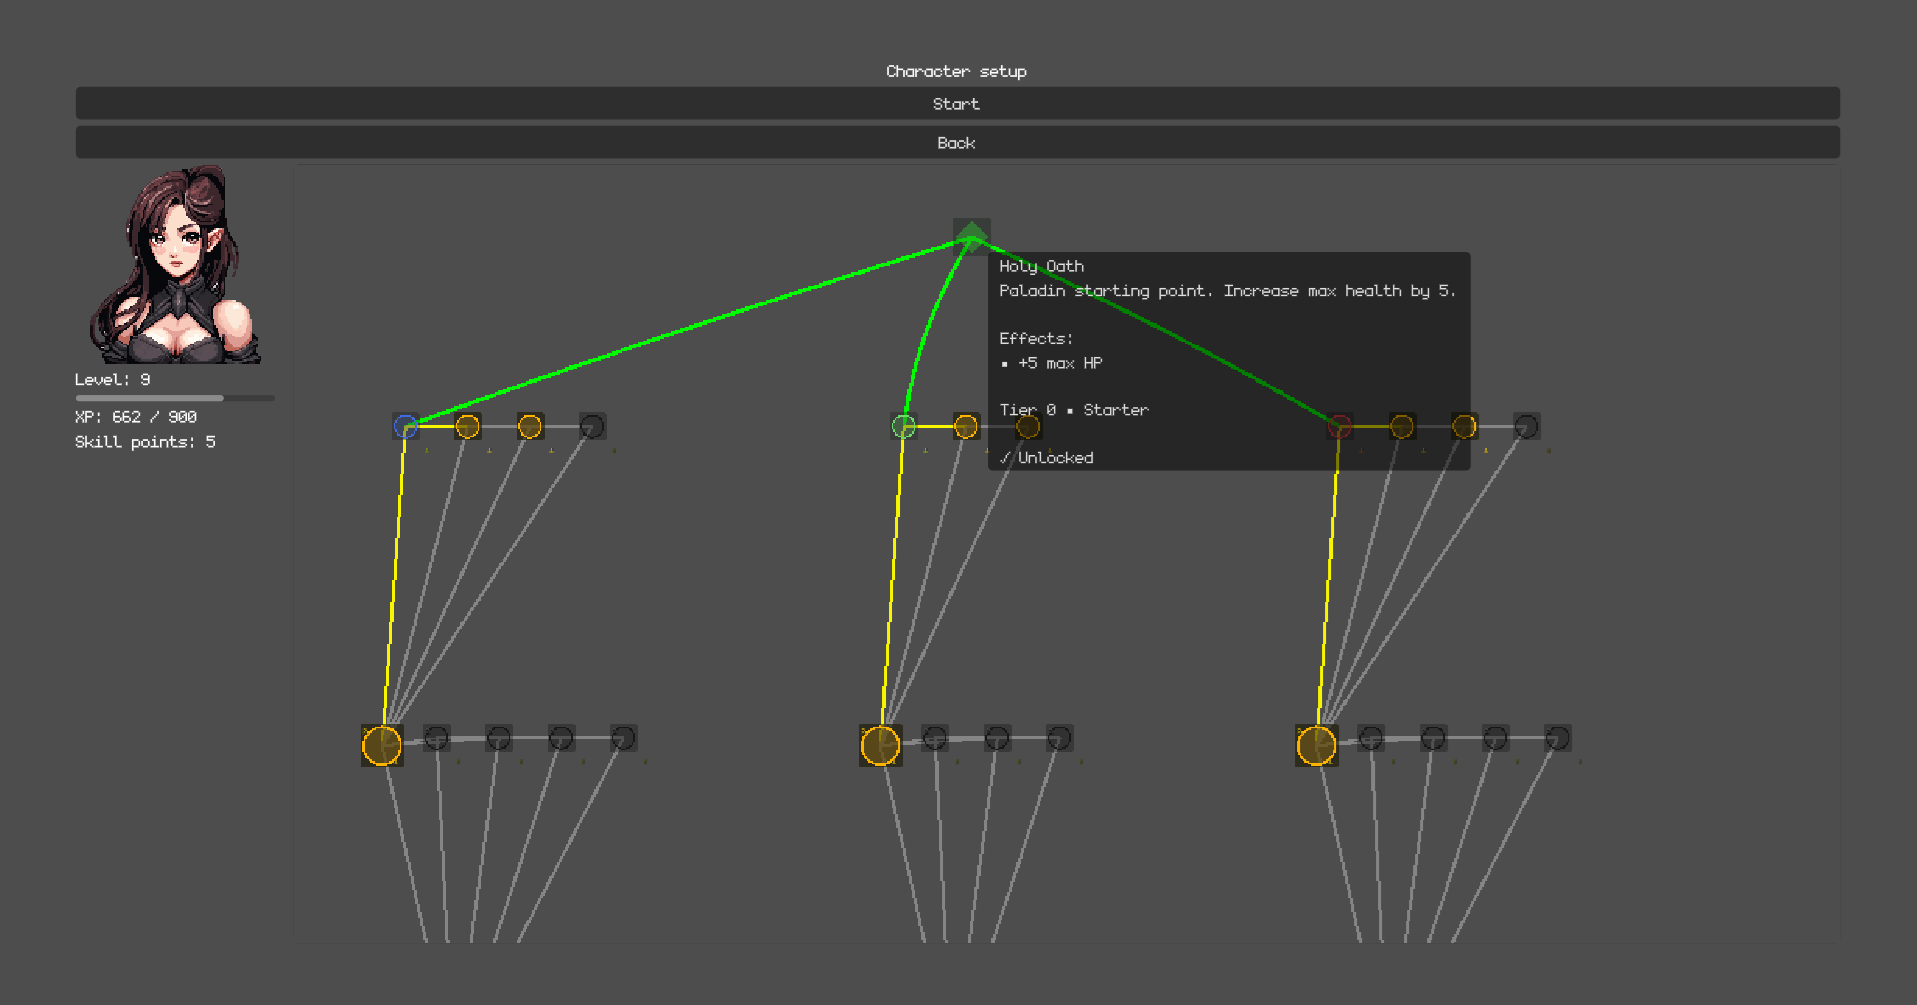The width and height of the screenshot is (1917, 1005).
Task: Click the dark node beside the left large orange node
Action: (x=437, y=738)
